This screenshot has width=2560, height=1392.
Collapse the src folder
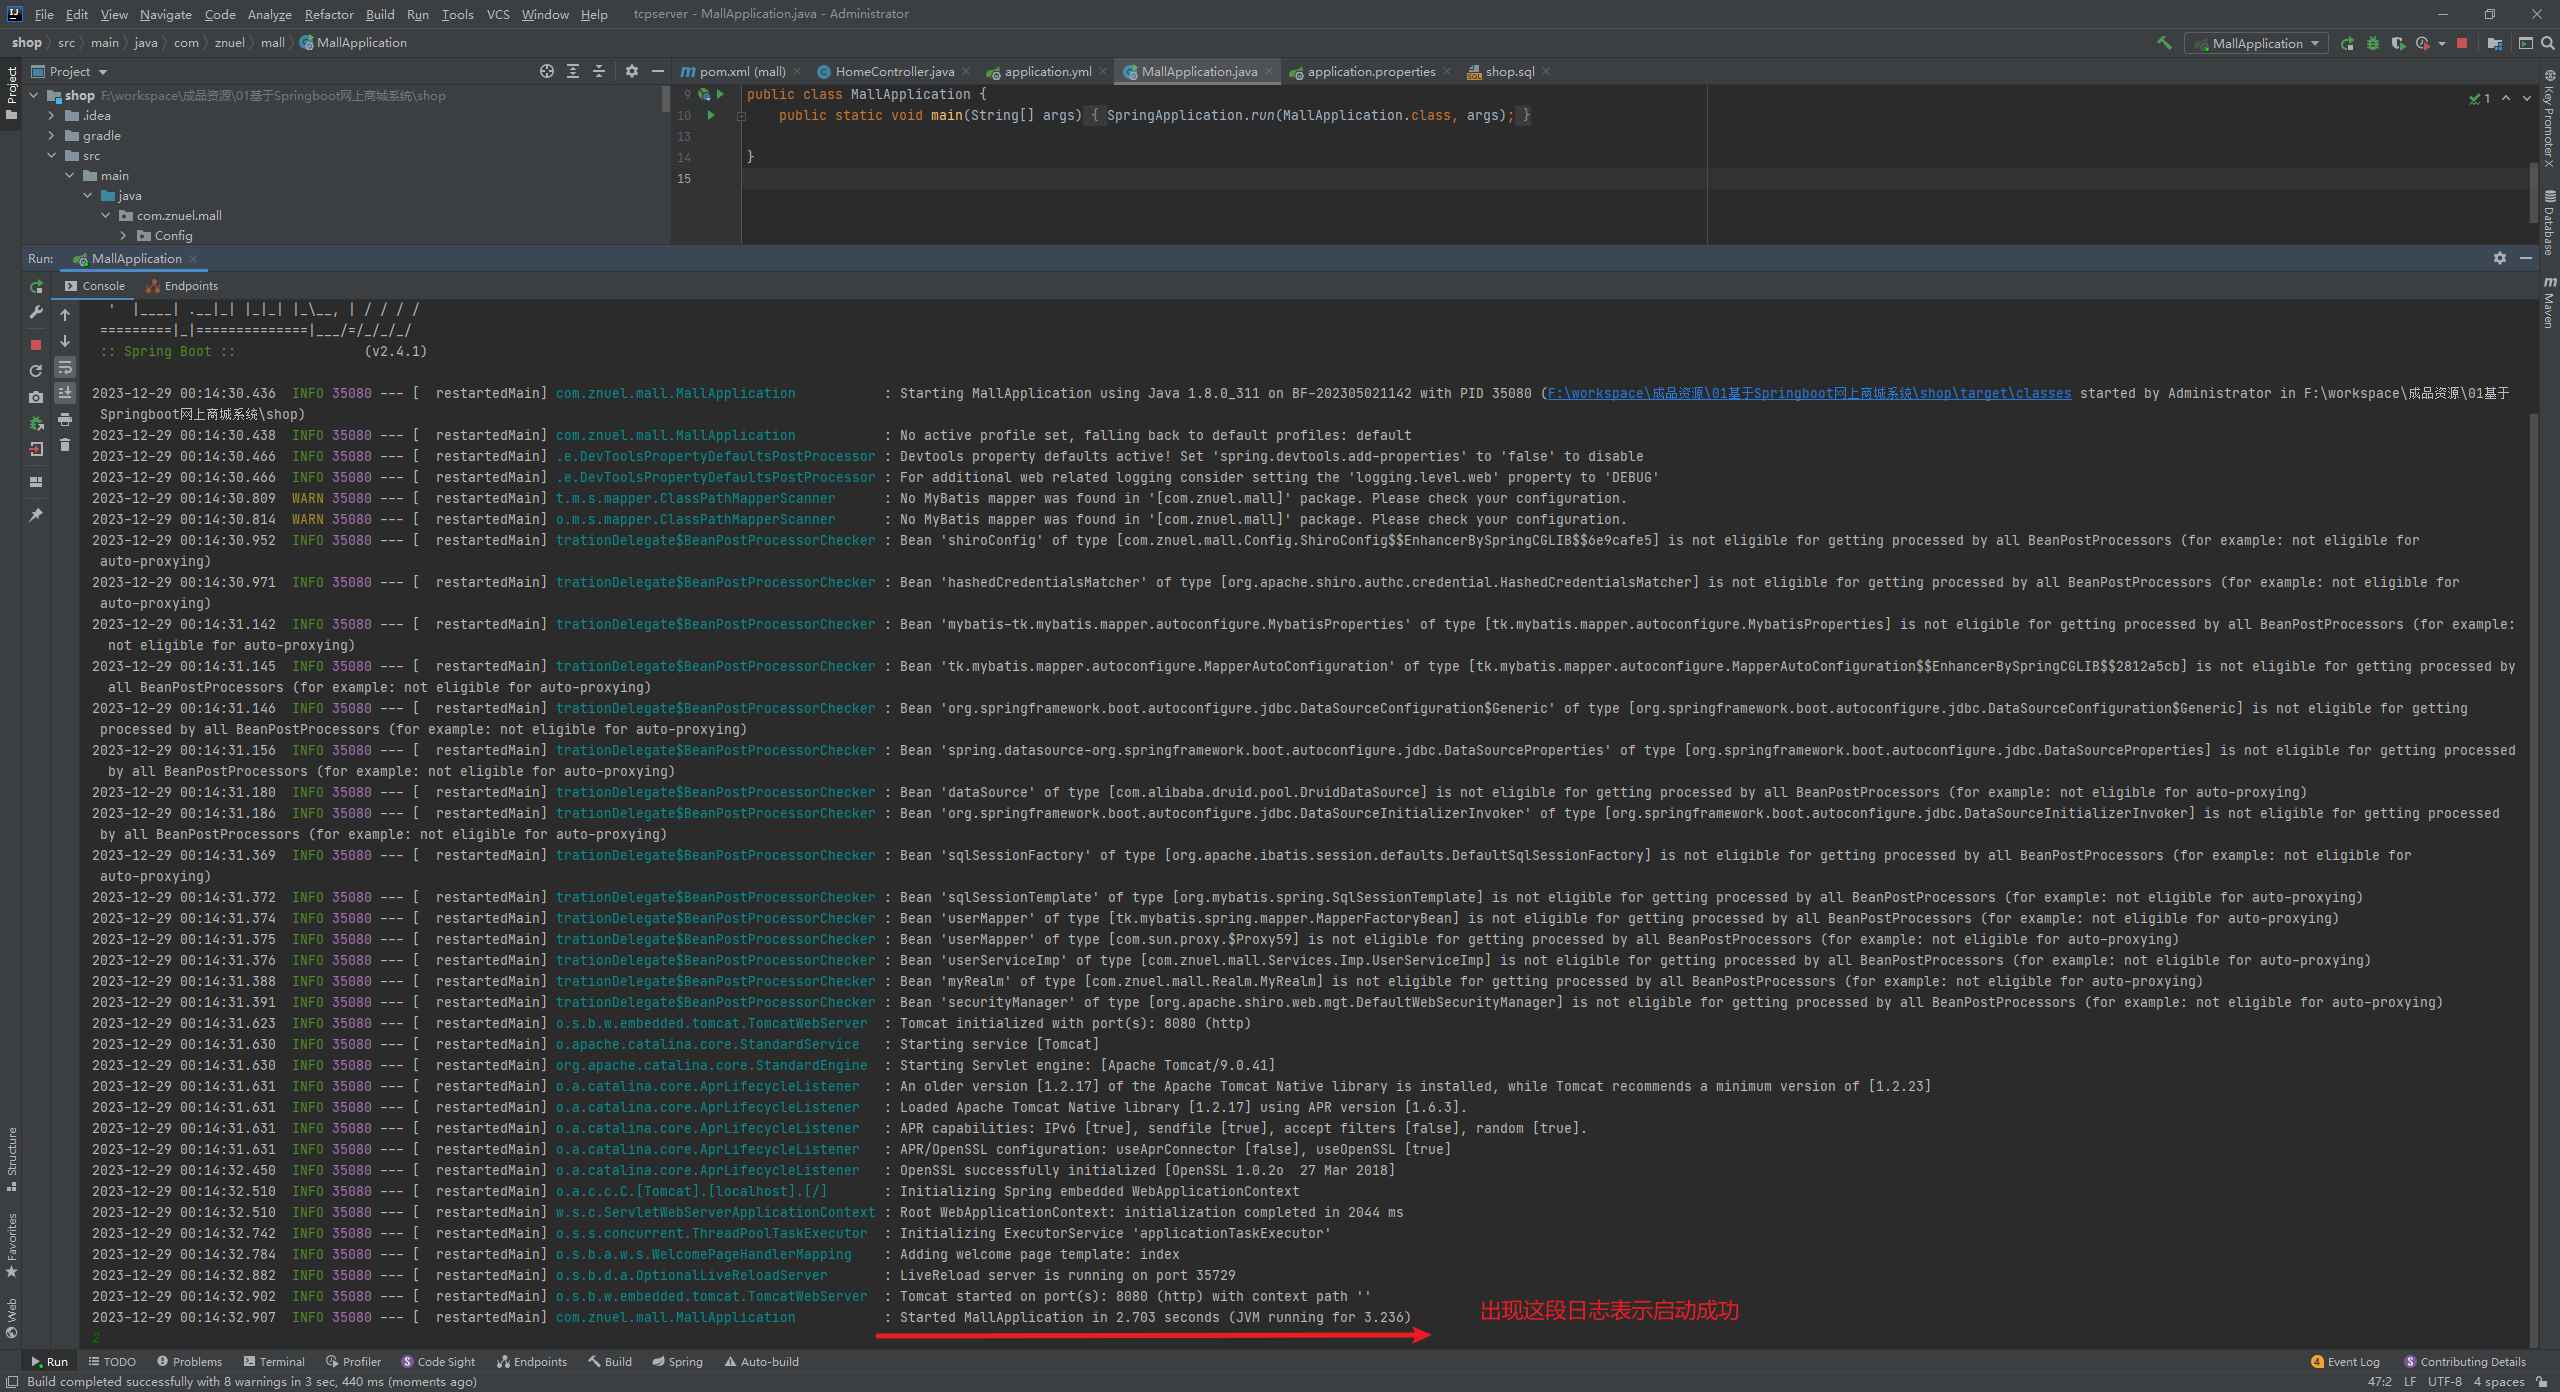pyautogui.click(x=52, y=156)
